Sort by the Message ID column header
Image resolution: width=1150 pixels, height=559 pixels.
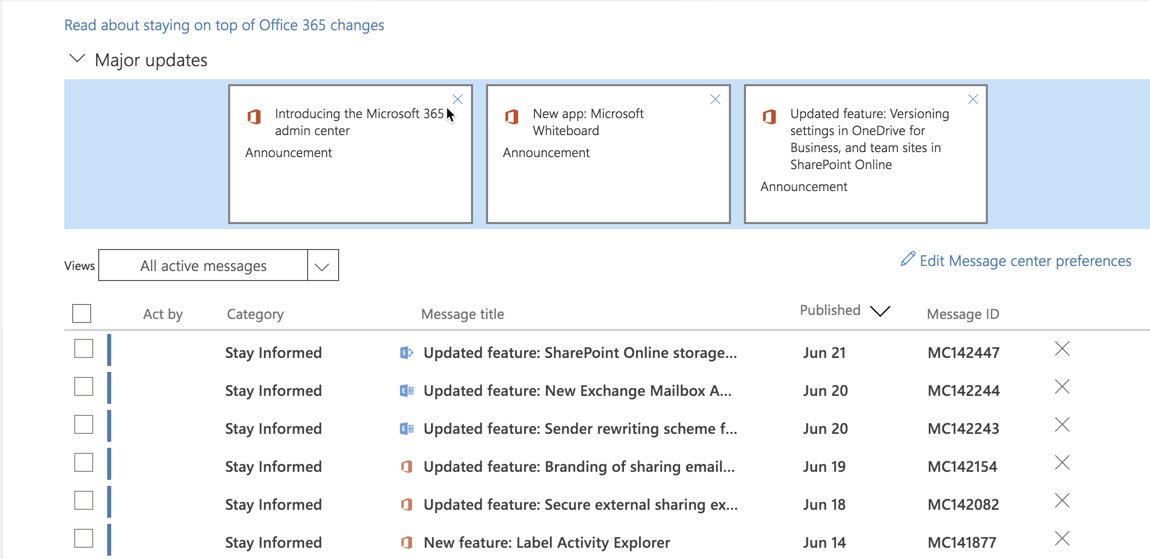pyautogui.click(x=963, y=314)
